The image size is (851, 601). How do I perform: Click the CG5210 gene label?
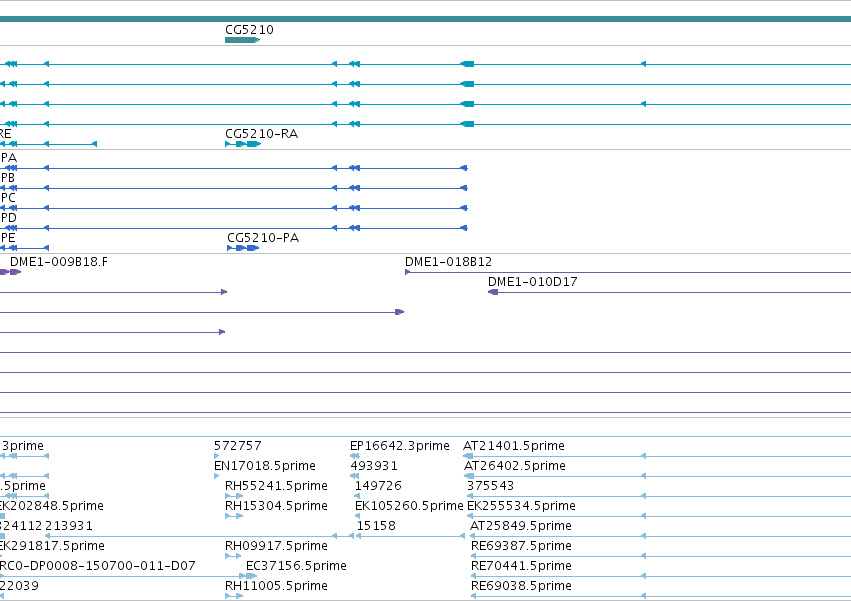tap(249, 30)
